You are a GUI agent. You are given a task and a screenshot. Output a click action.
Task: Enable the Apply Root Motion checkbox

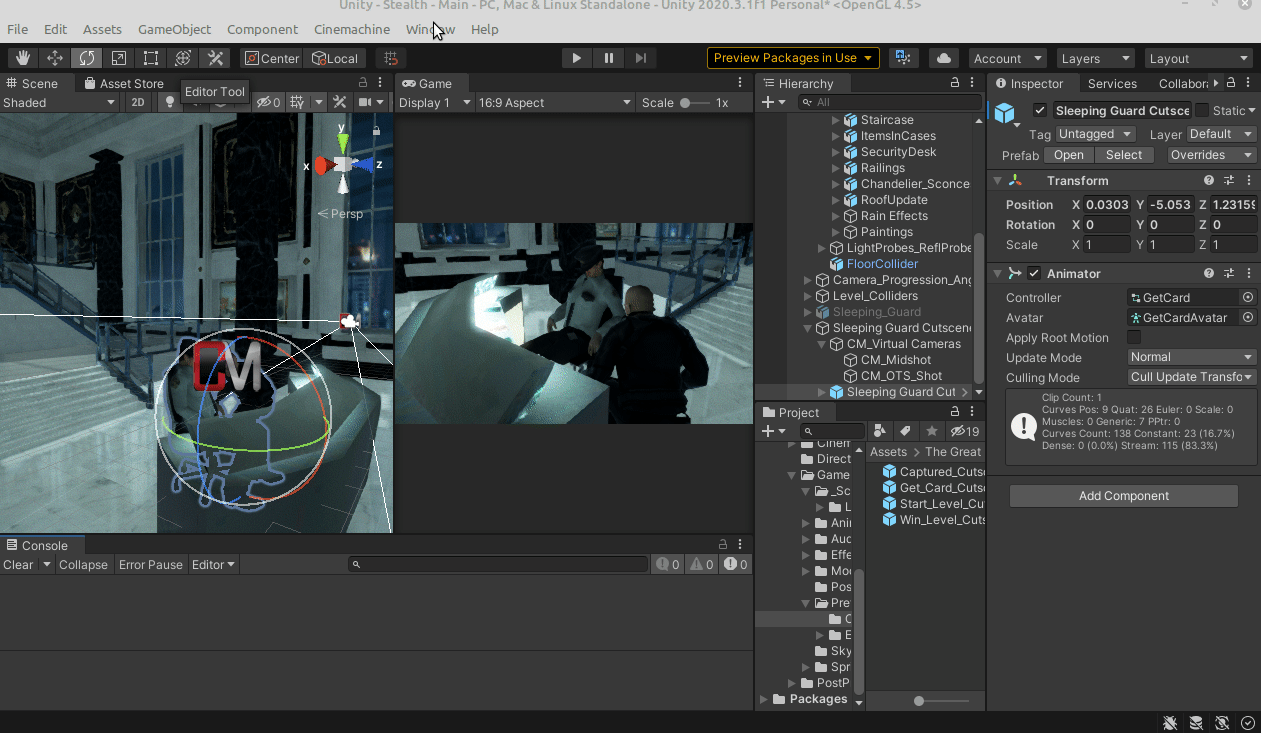click(x=1134, y=338)
